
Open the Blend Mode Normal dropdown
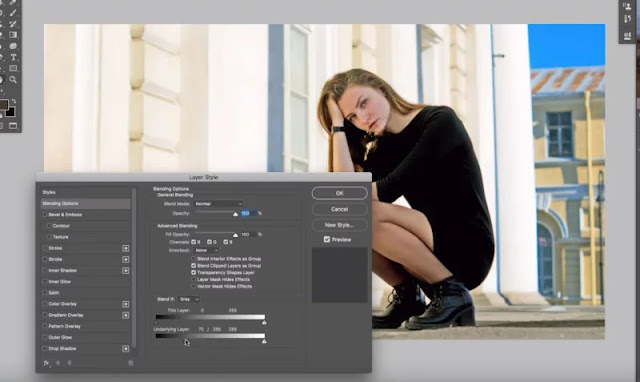(218, 204)
